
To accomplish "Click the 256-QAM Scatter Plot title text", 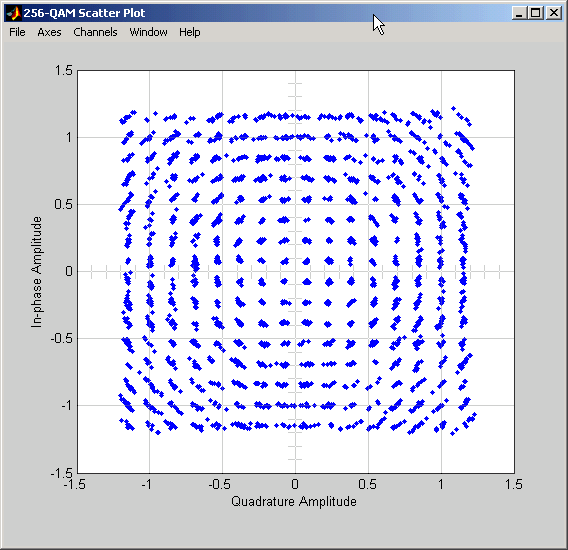I will click(x=84, y=13).
